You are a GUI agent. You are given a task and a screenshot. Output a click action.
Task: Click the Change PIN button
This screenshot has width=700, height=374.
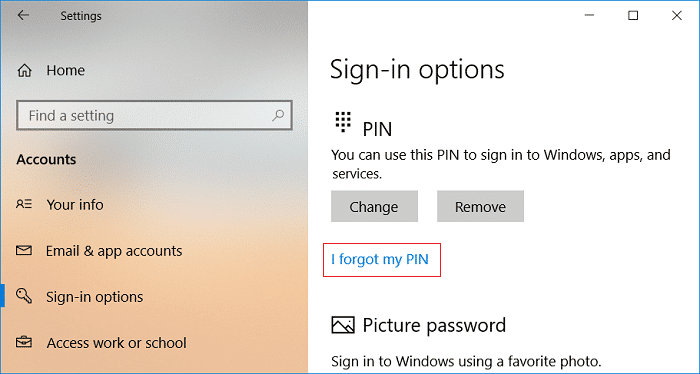click(x=374, y=206)
